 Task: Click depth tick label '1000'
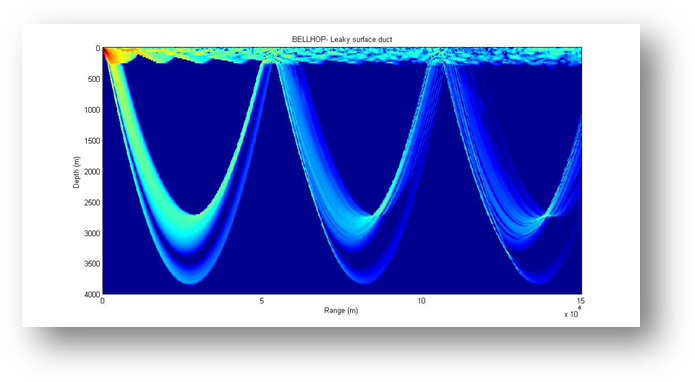92,110
